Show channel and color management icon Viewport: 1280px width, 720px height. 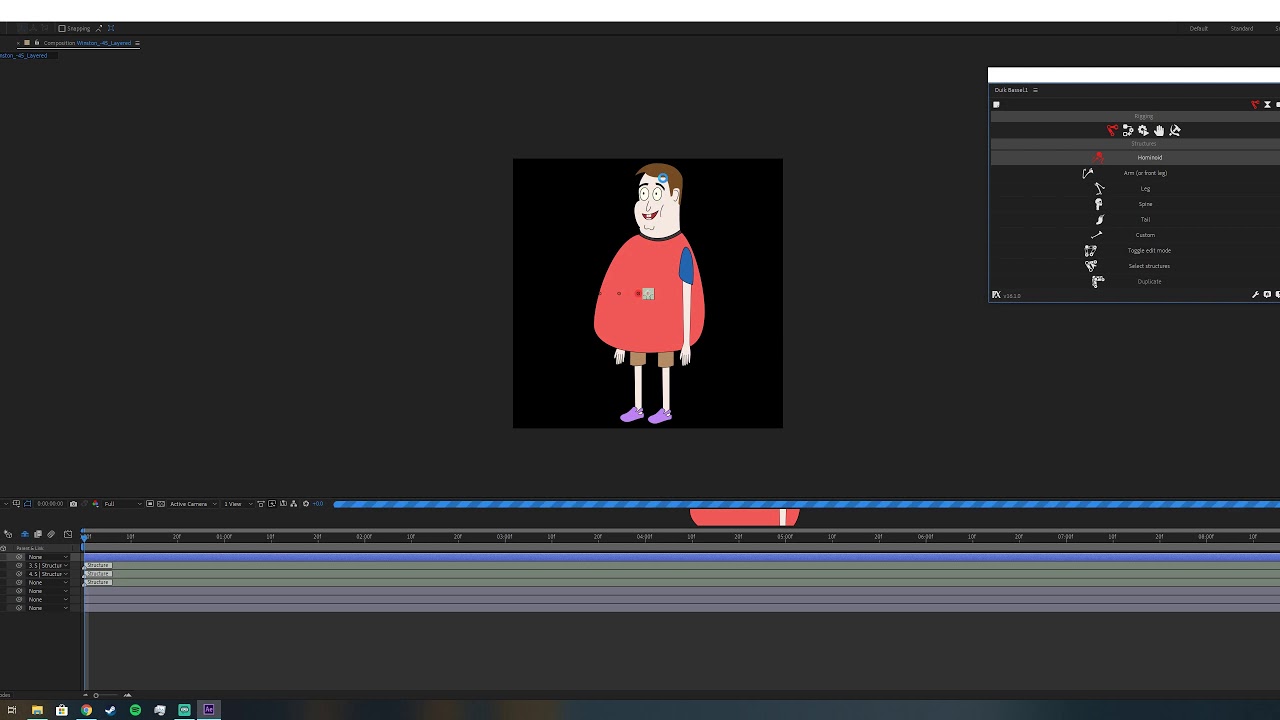click(x=95, y=504)
